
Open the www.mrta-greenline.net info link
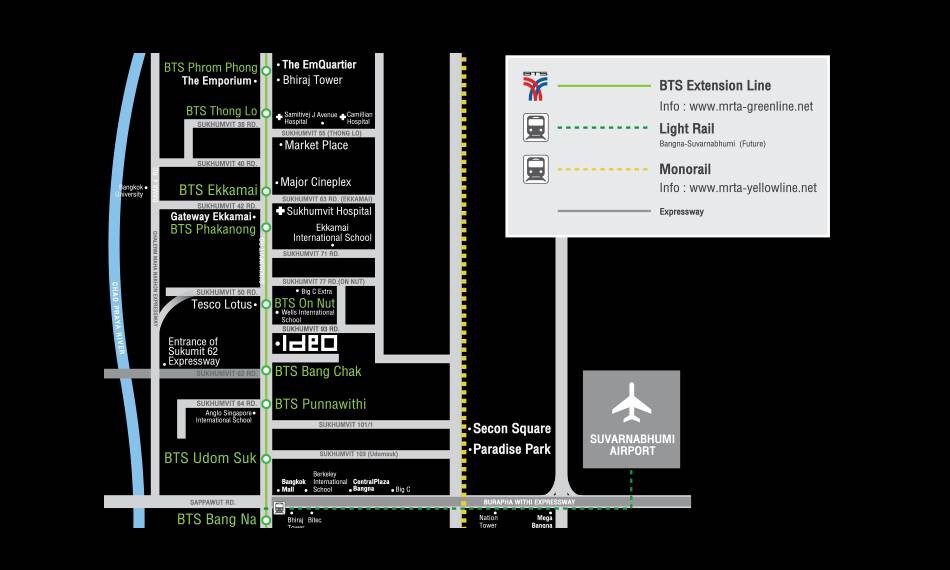(751, 107)
